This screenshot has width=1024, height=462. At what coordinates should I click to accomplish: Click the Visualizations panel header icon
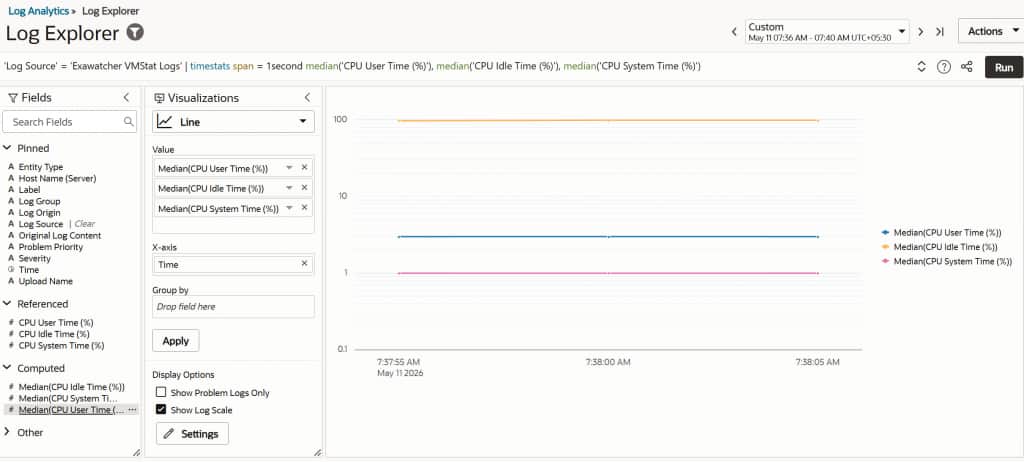pos(159,98)
